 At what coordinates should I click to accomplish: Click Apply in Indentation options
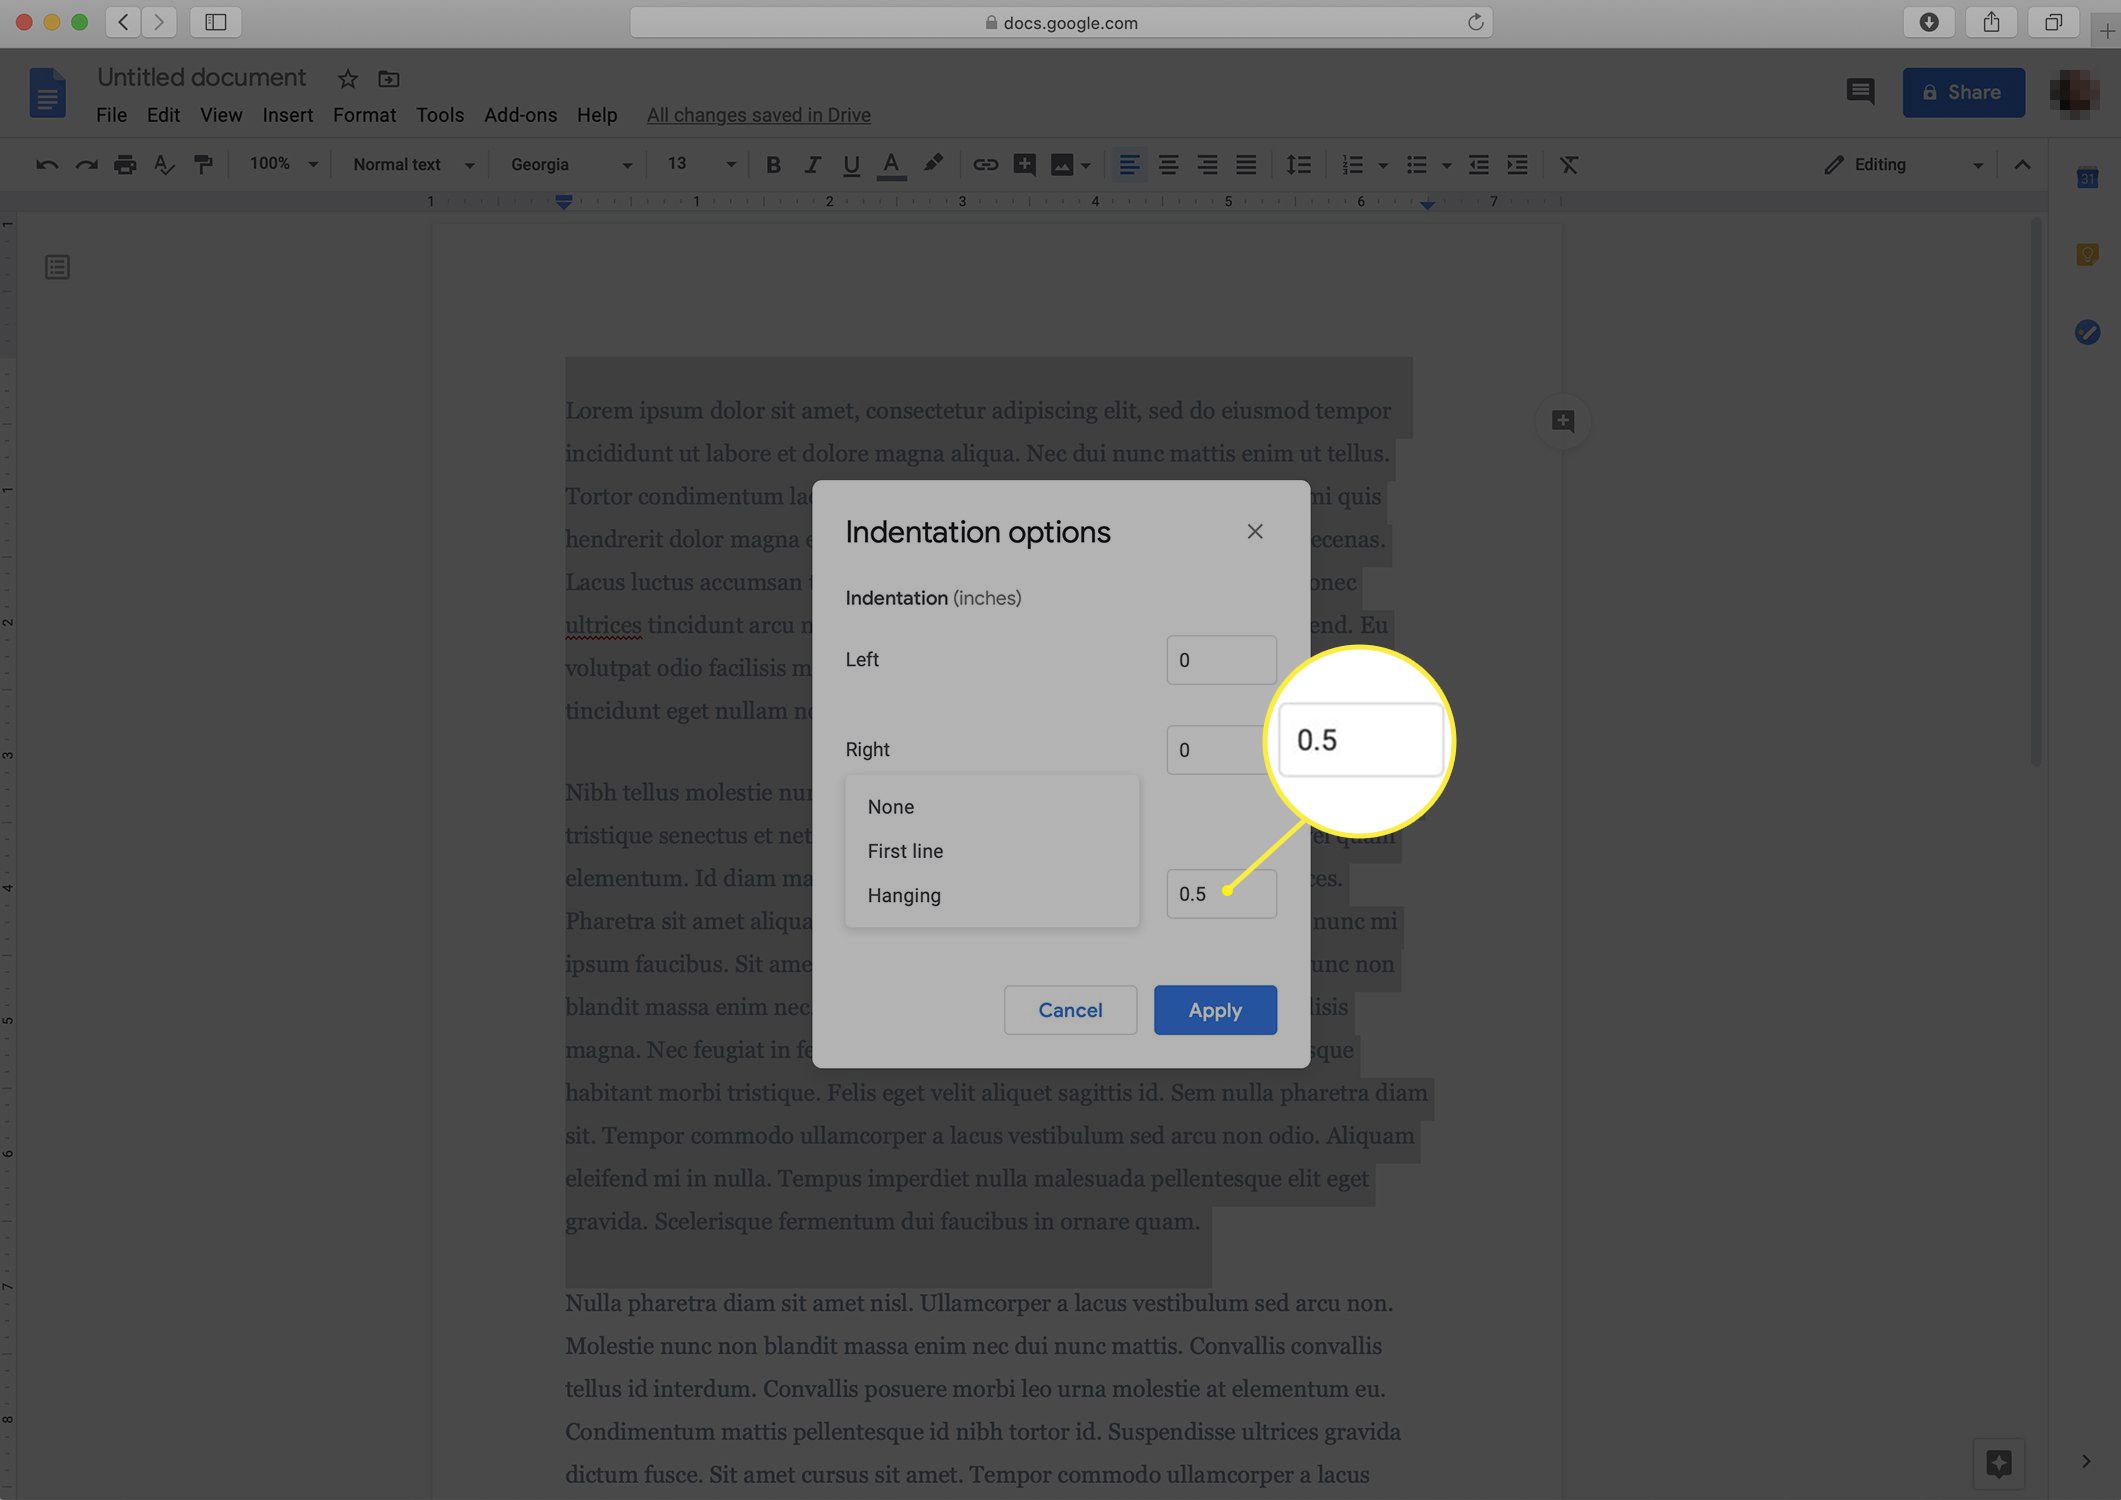[x=1215, y=1010]
